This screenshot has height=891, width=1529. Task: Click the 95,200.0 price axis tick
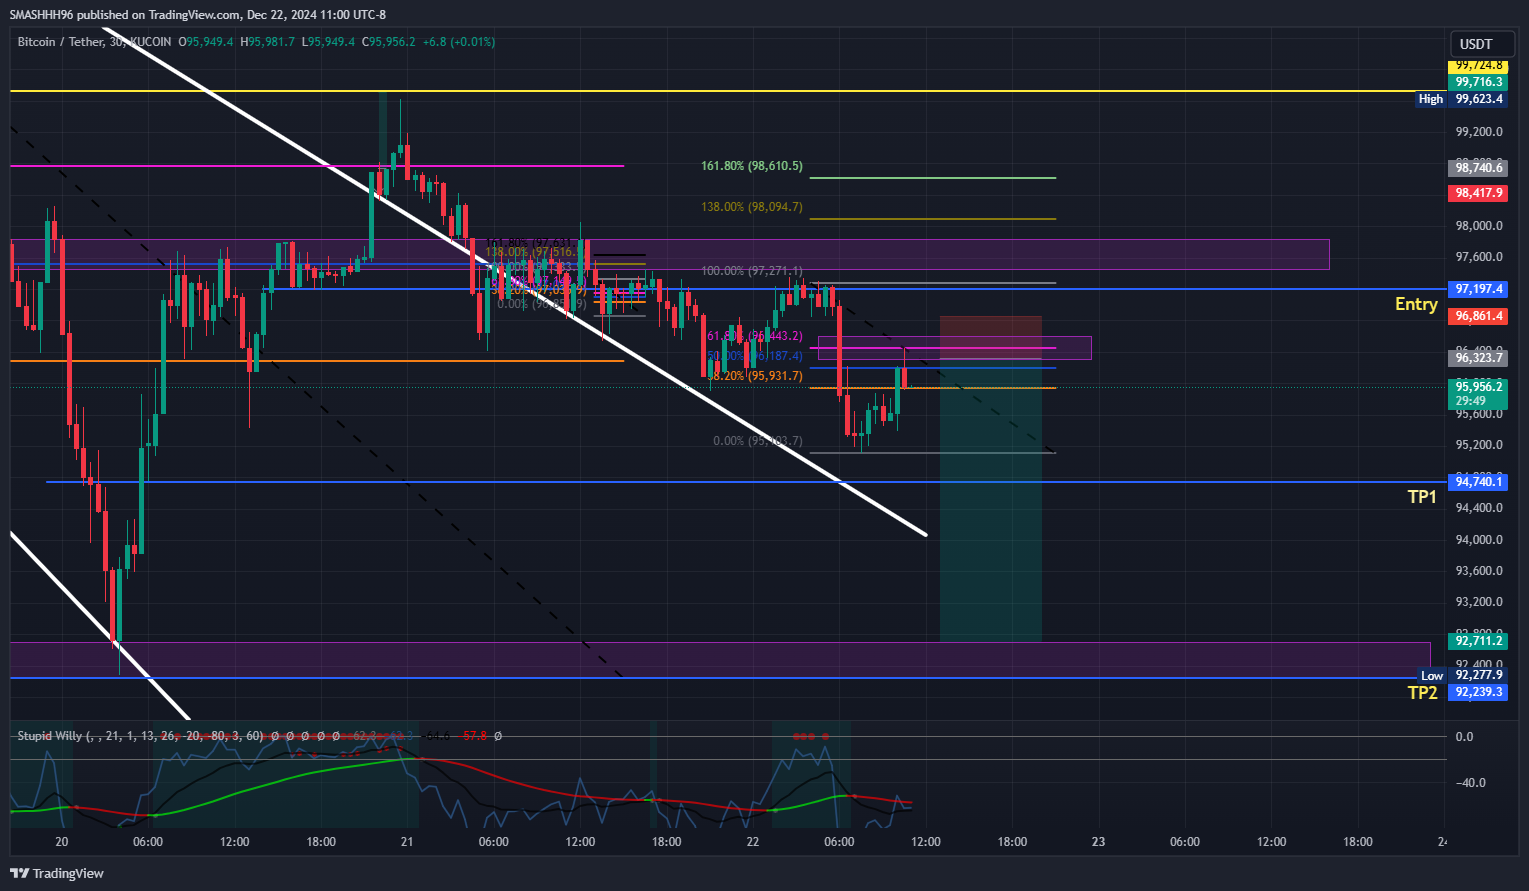pos(1479,445)
